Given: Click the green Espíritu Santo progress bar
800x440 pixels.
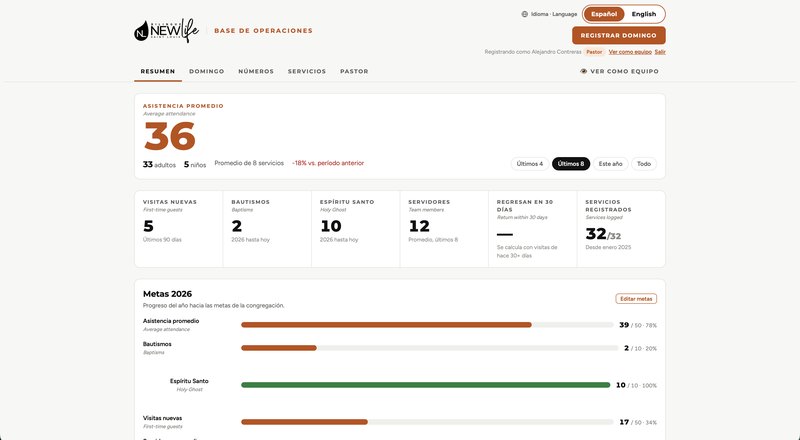Looking at the screenshot, I should 426,385.
